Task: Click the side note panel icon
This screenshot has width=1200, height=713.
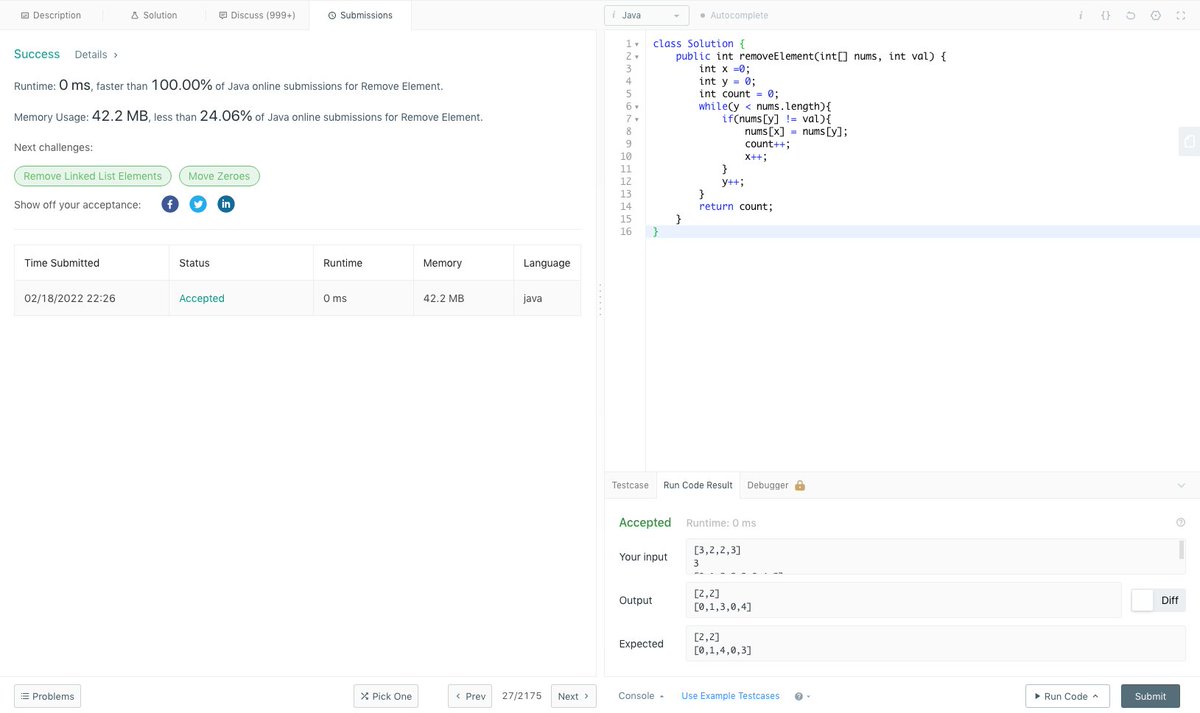Action: click(1189, 142)
